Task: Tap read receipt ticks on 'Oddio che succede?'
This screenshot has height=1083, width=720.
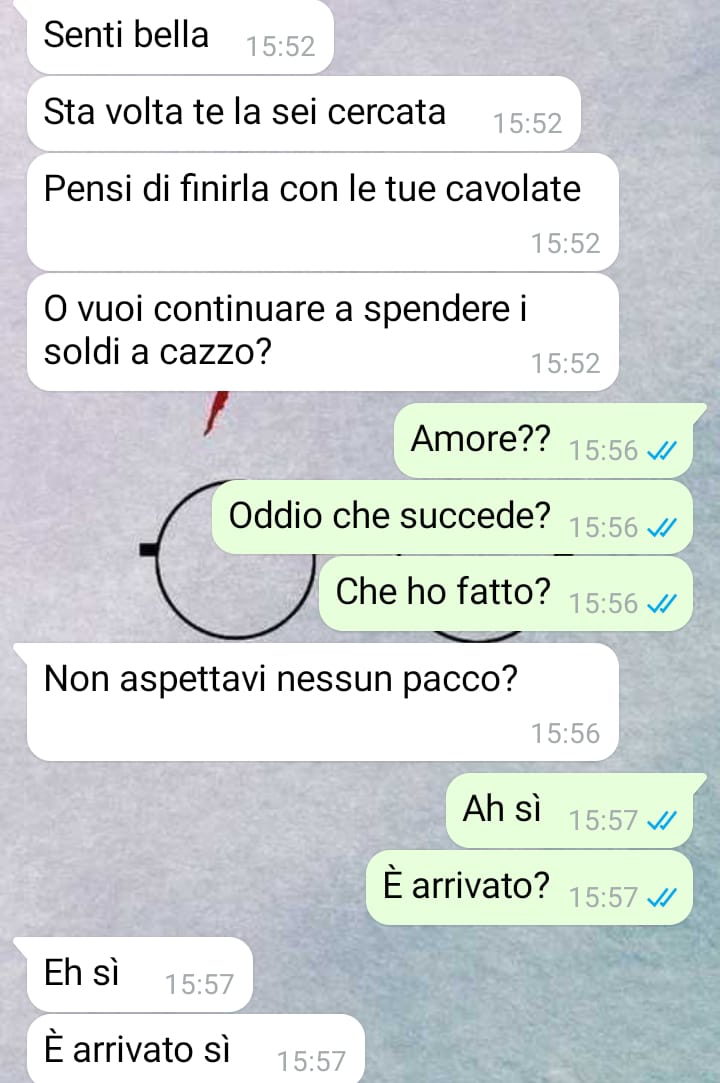Action: pos(661,528)
